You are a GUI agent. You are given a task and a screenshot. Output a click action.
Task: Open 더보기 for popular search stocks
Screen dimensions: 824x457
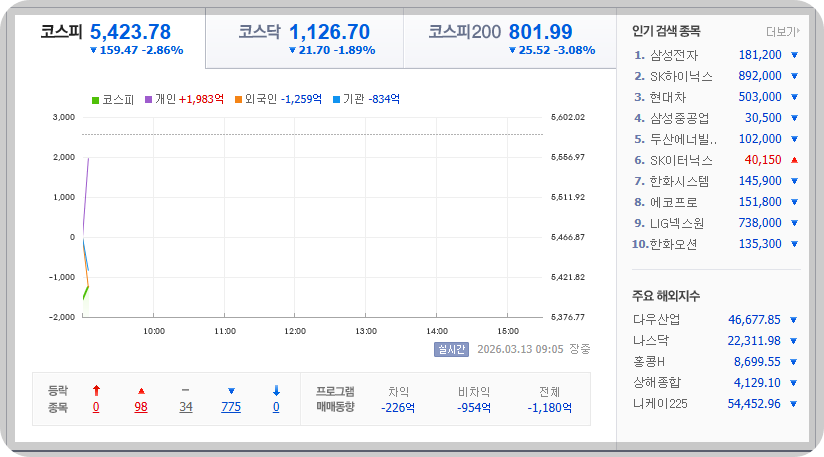(x=782, y=32)
